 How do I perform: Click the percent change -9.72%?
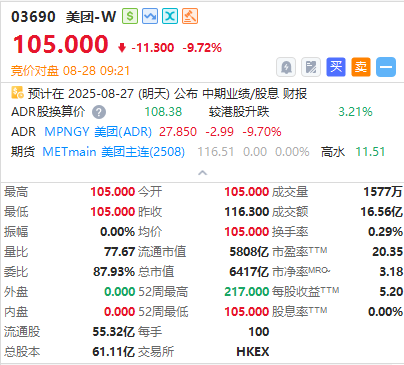[202, 48]
